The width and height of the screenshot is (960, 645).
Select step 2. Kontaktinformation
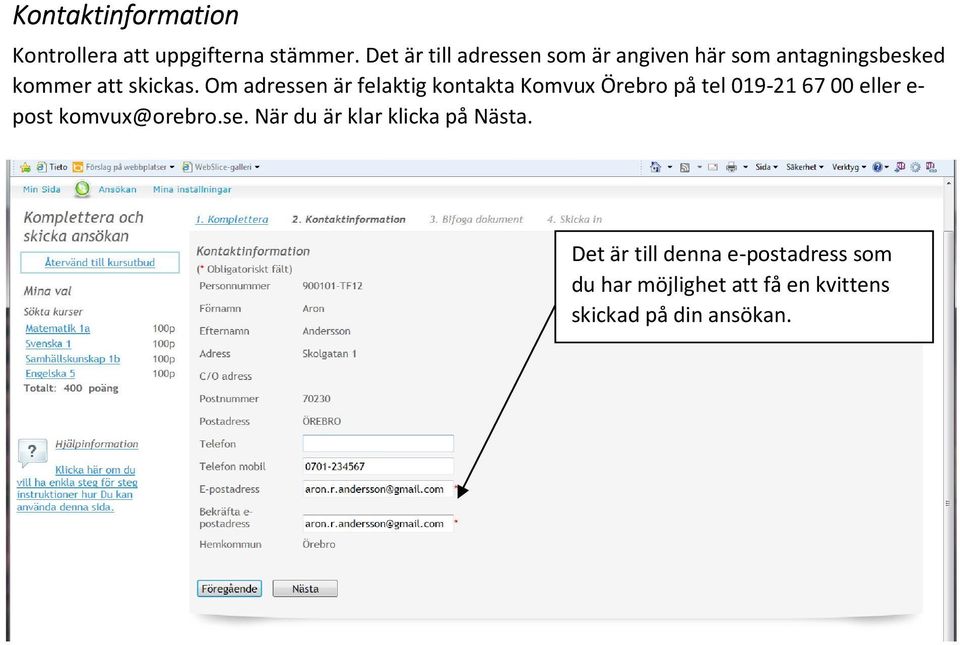click(348, 219)
